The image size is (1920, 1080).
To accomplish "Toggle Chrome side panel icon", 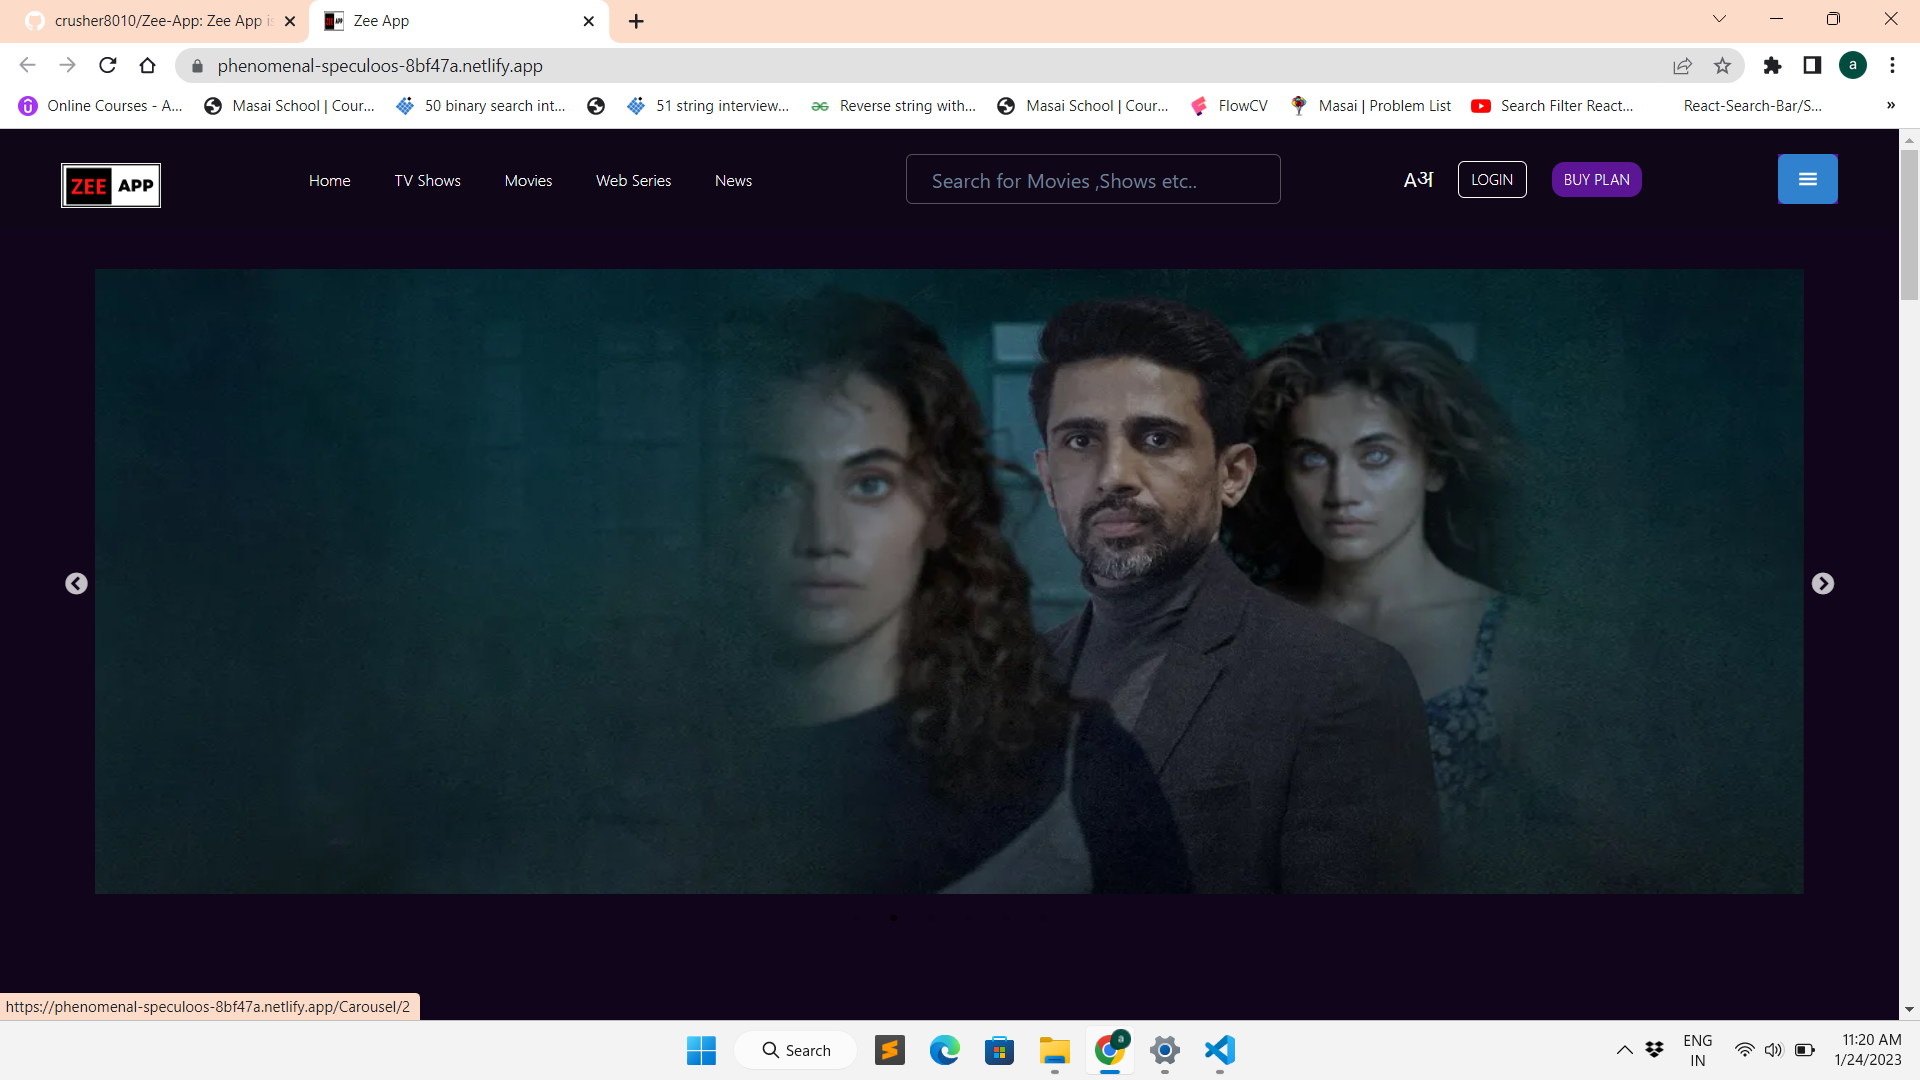I will click(1812, 66).
